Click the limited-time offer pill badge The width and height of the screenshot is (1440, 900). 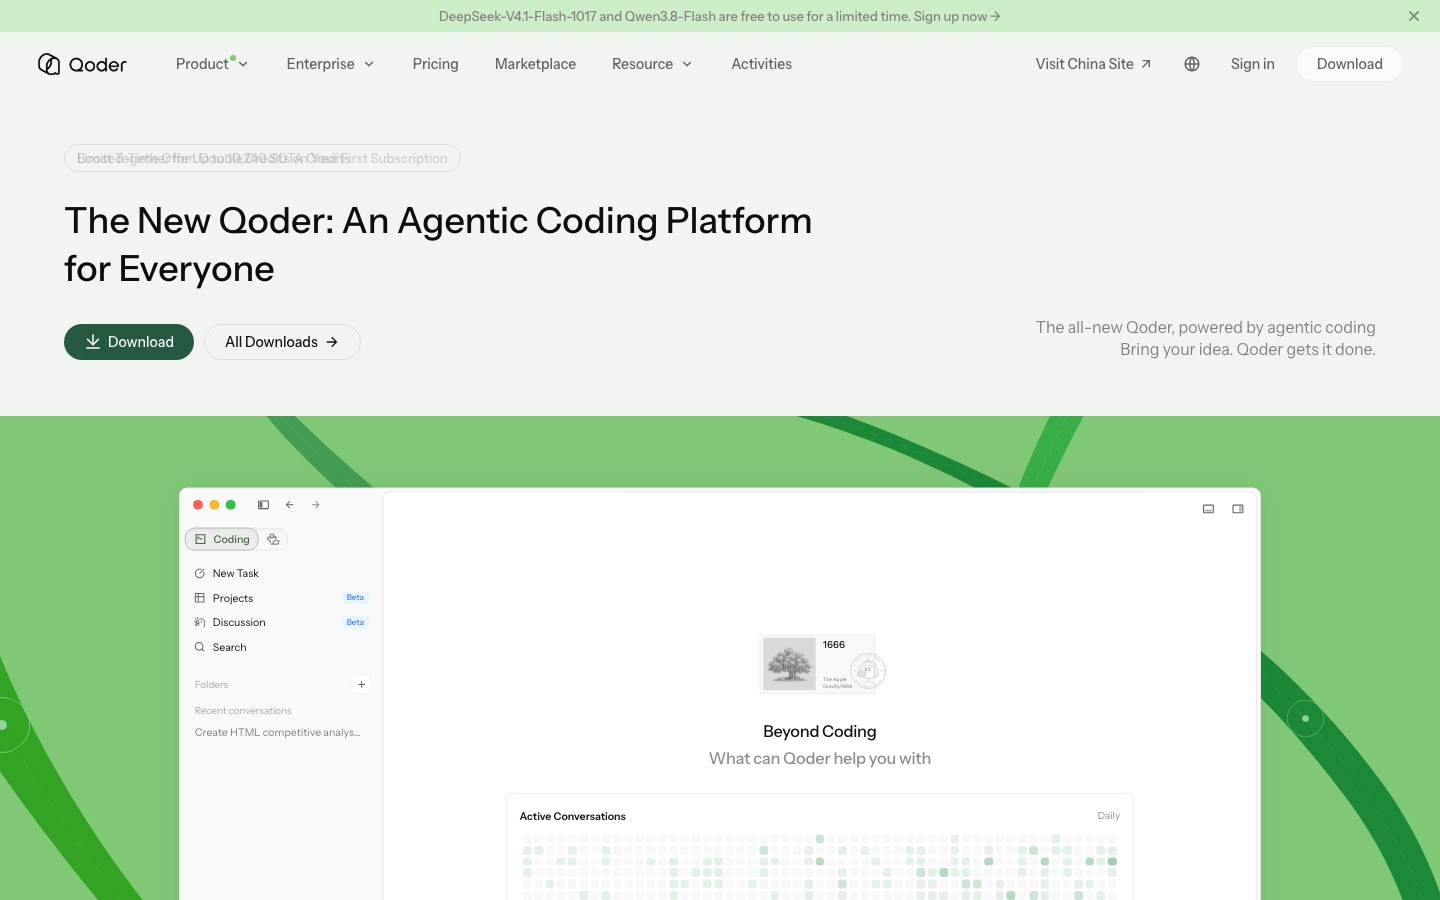[x=262, y=158]
